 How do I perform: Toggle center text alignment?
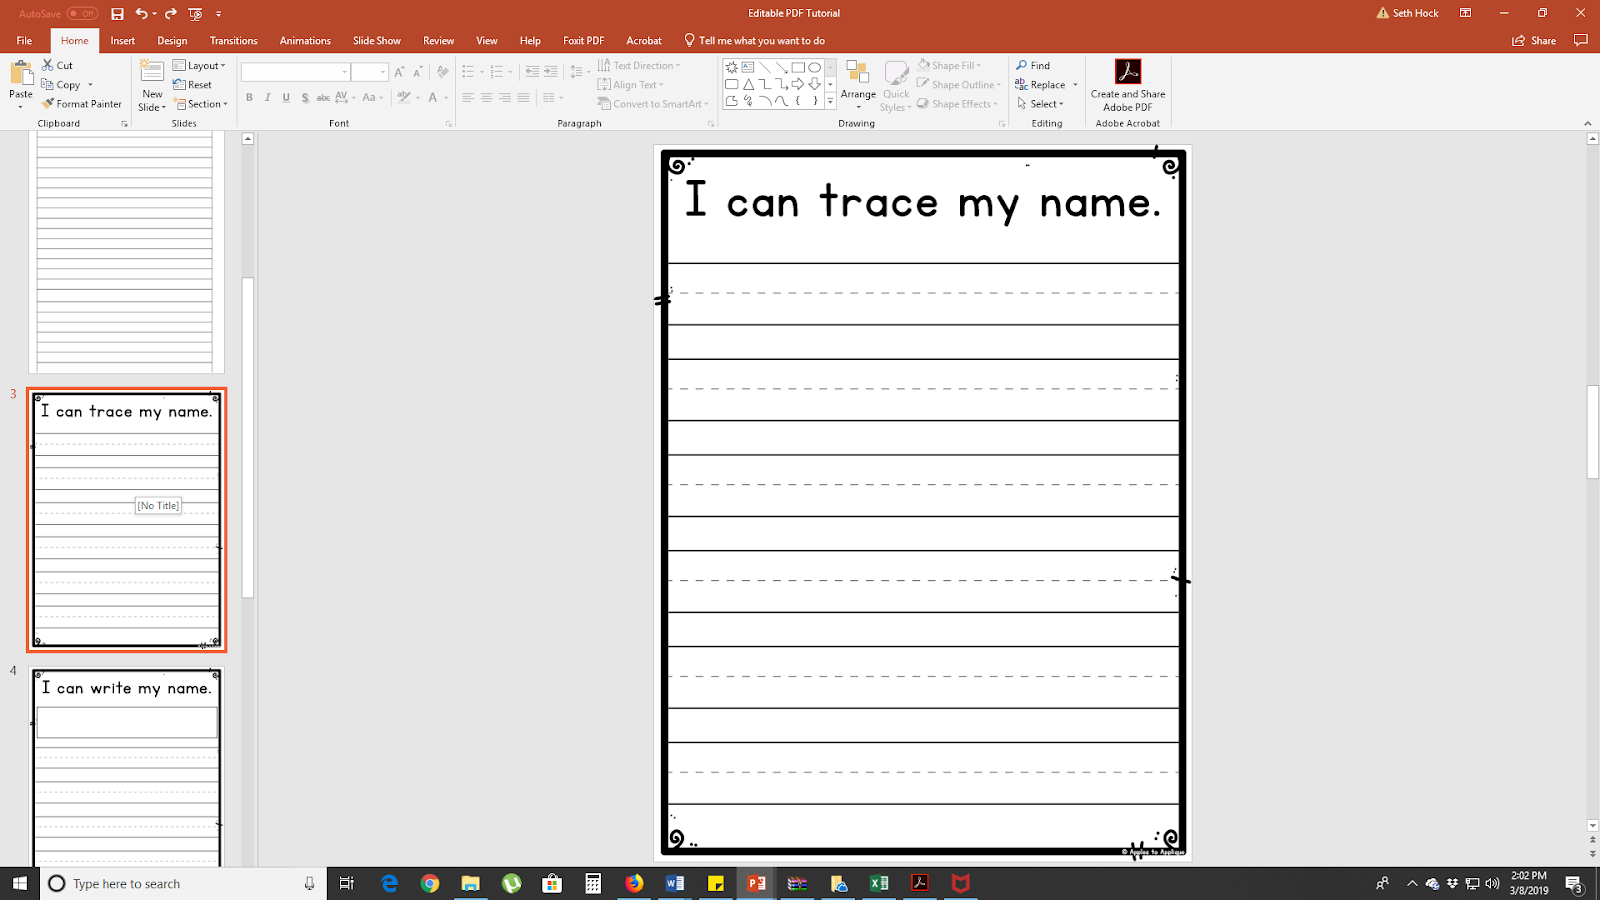(x=486, y=98)
